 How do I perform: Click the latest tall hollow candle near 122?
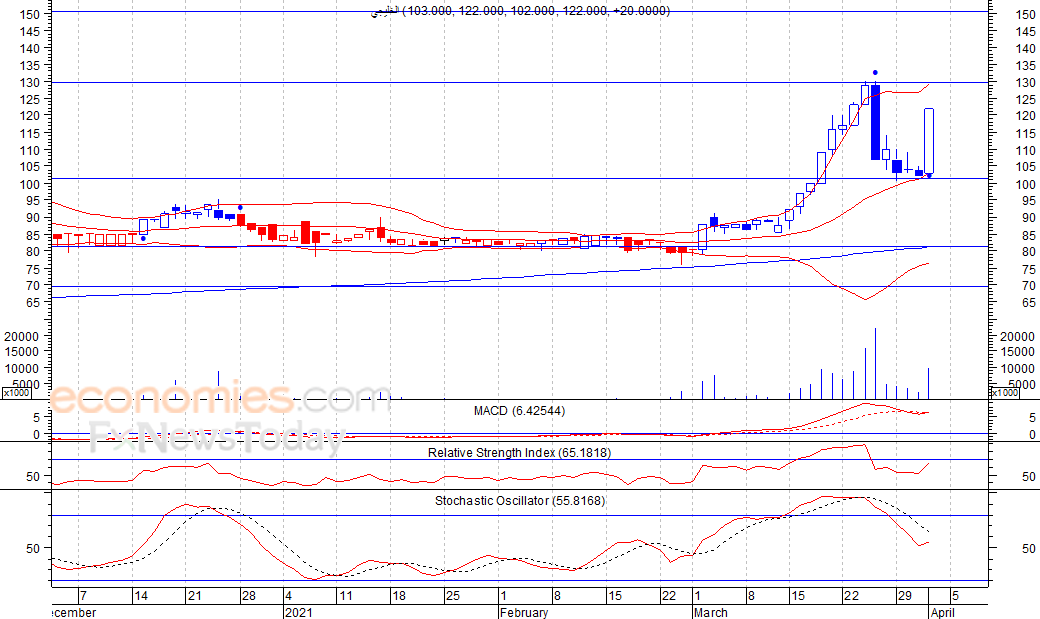coord(929,141)
